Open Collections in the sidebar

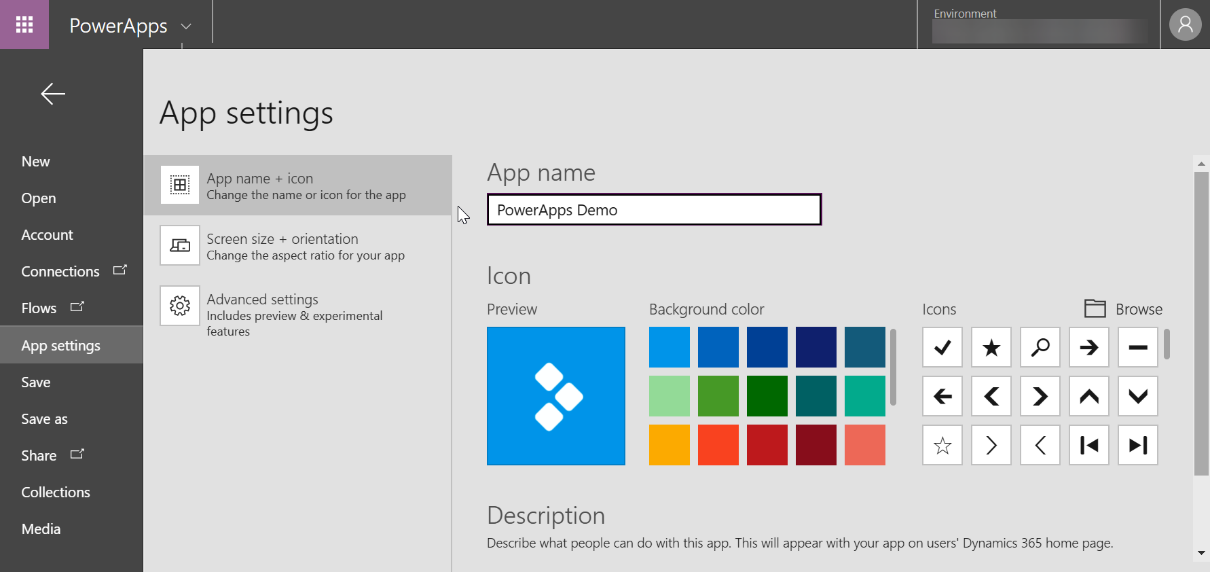click(56, 492)
